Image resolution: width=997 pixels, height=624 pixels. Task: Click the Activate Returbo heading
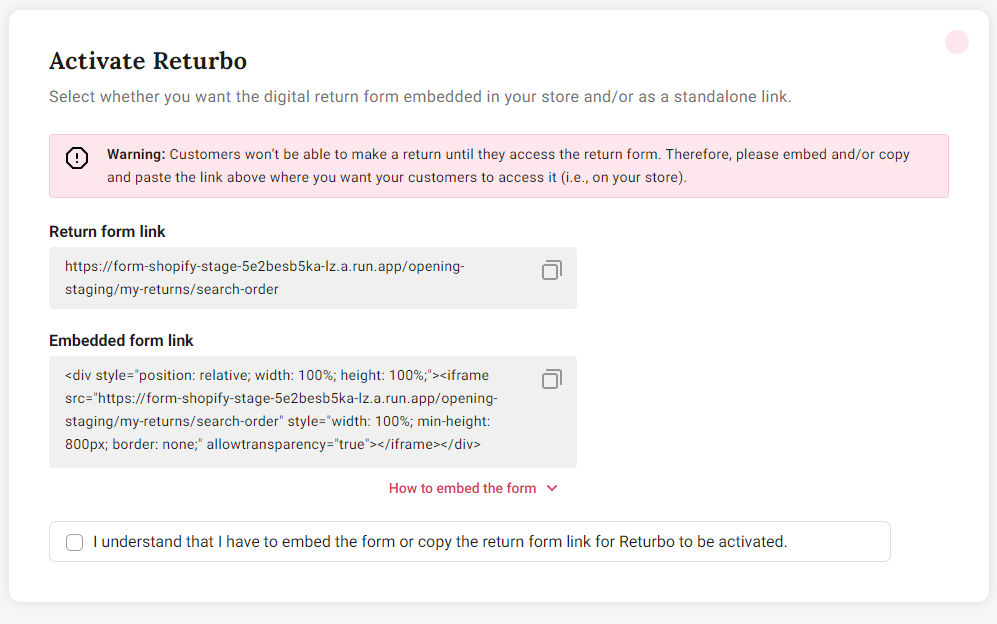[148, 61]
